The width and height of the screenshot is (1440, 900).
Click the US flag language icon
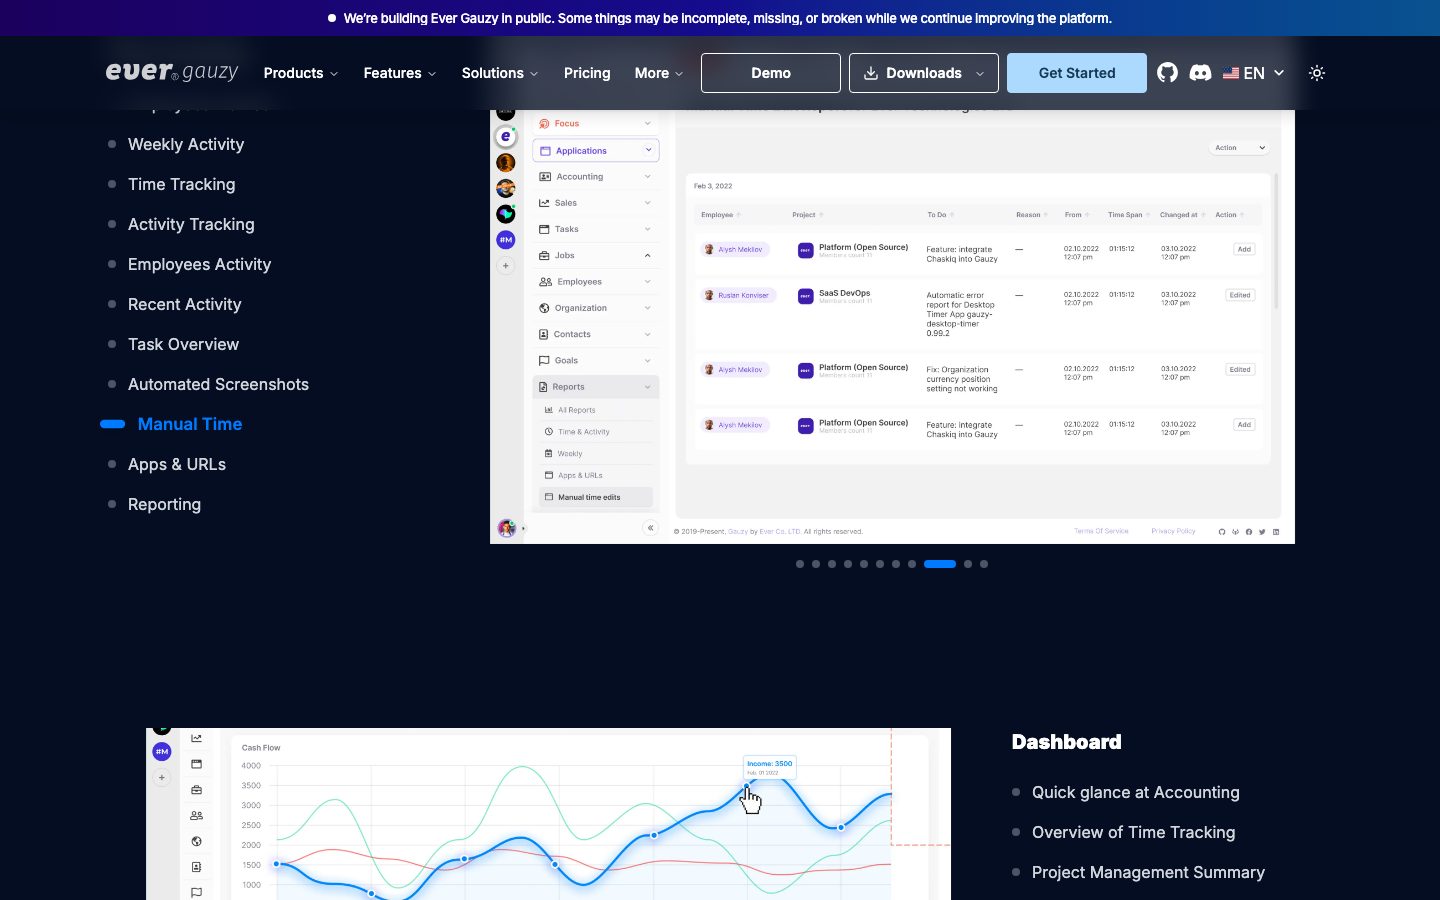1231,73
